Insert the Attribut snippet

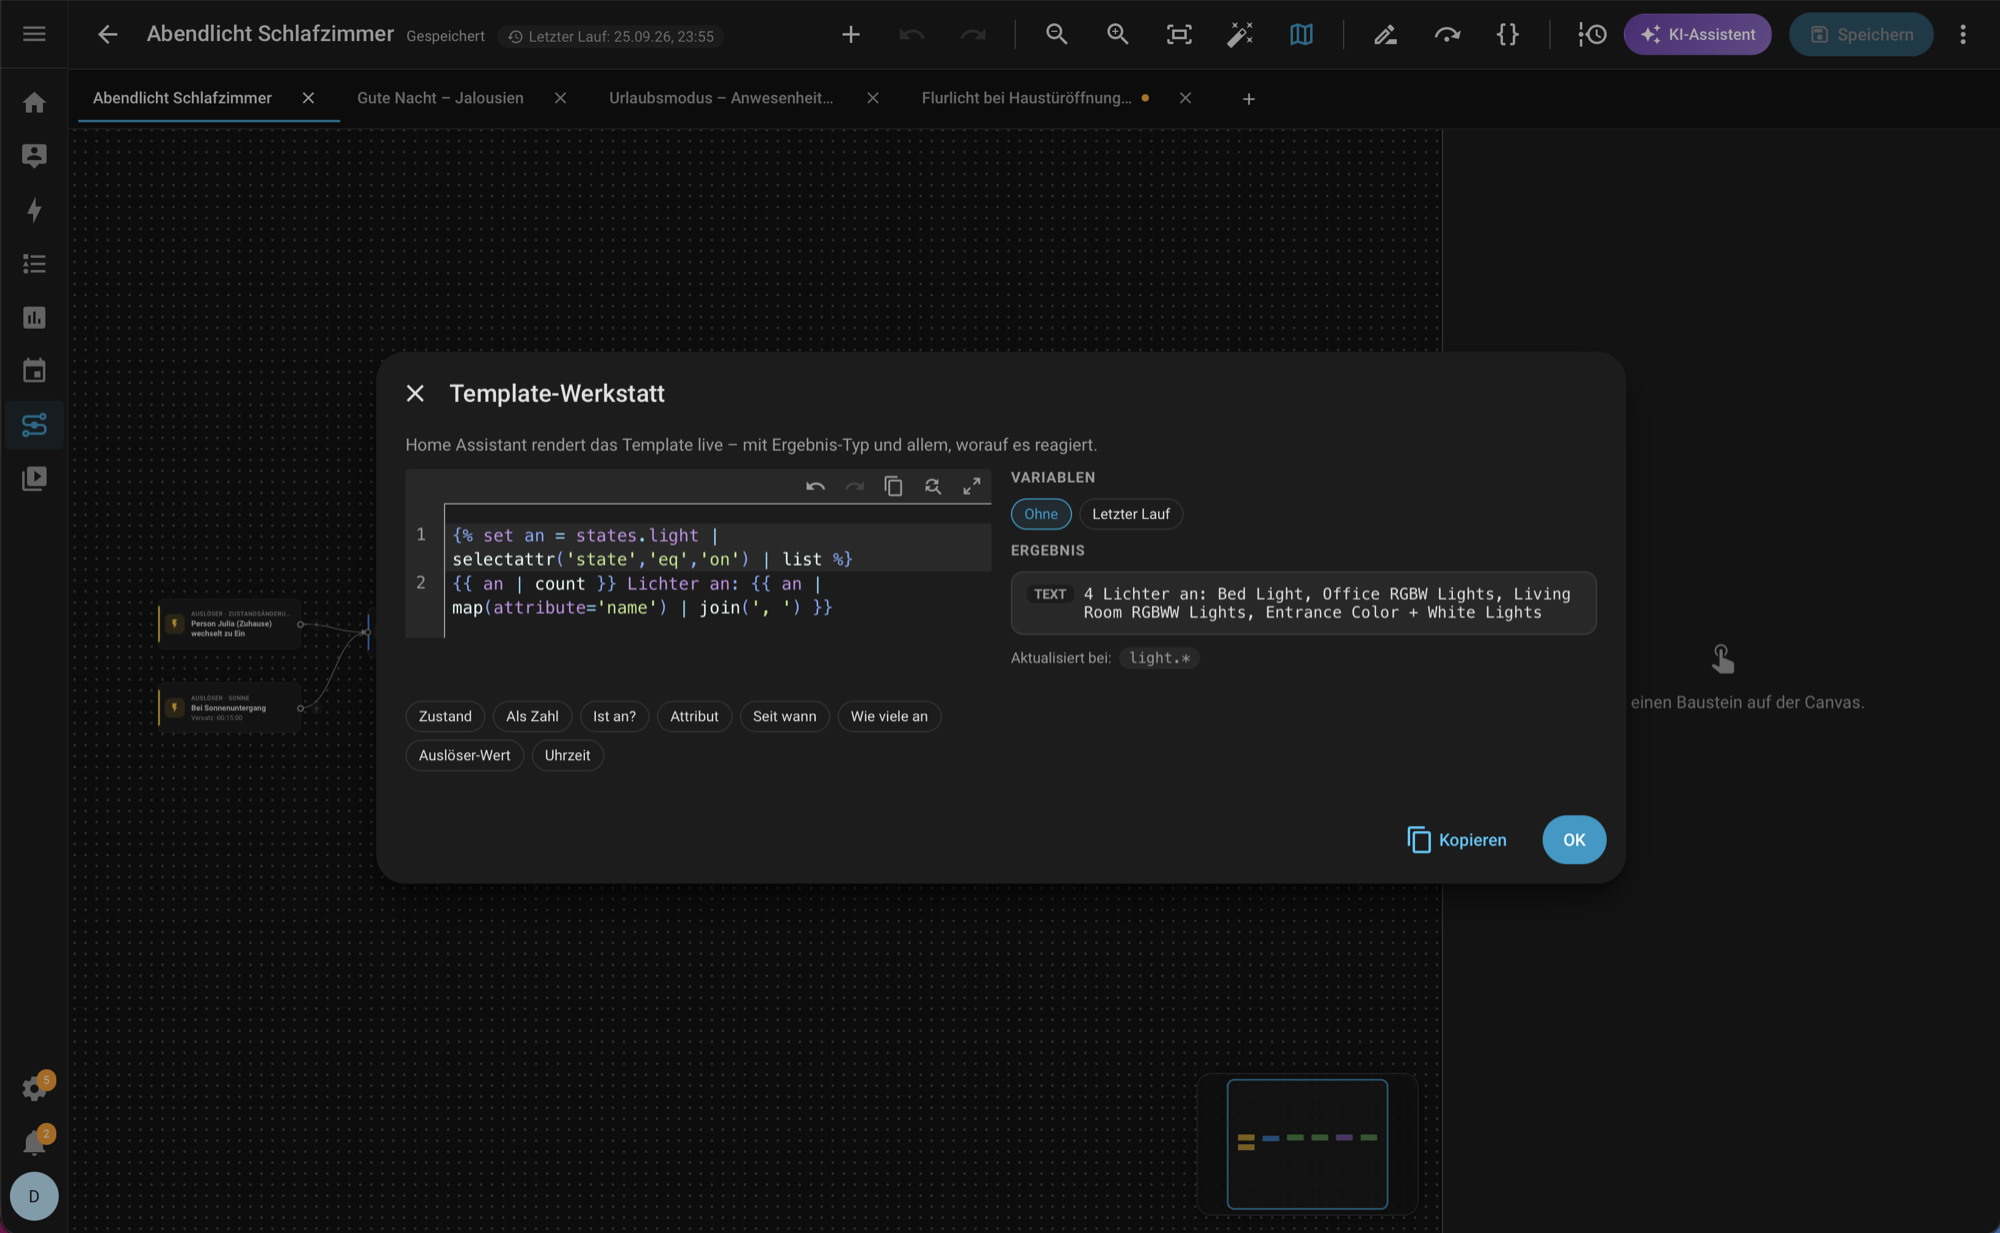pyautogui.click(x=694, y=716)
